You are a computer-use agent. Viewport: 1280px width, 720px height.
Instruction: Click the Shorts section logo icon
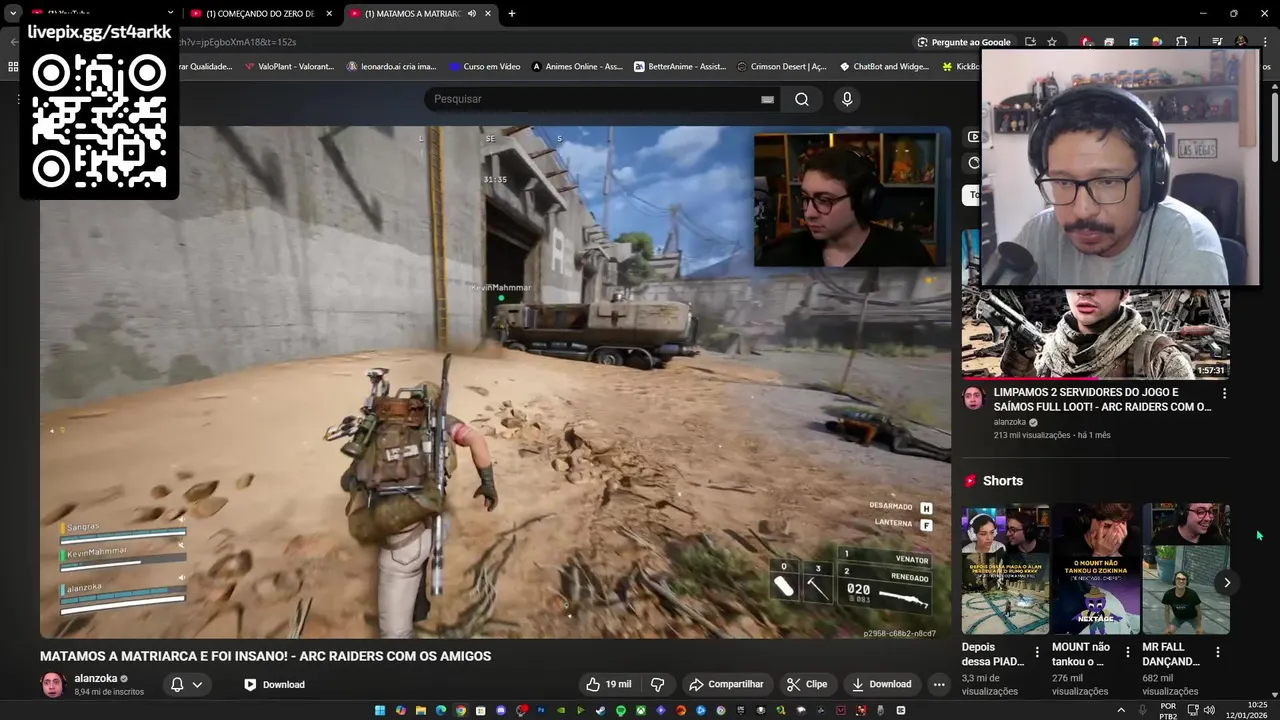click(x=970, y=481)
